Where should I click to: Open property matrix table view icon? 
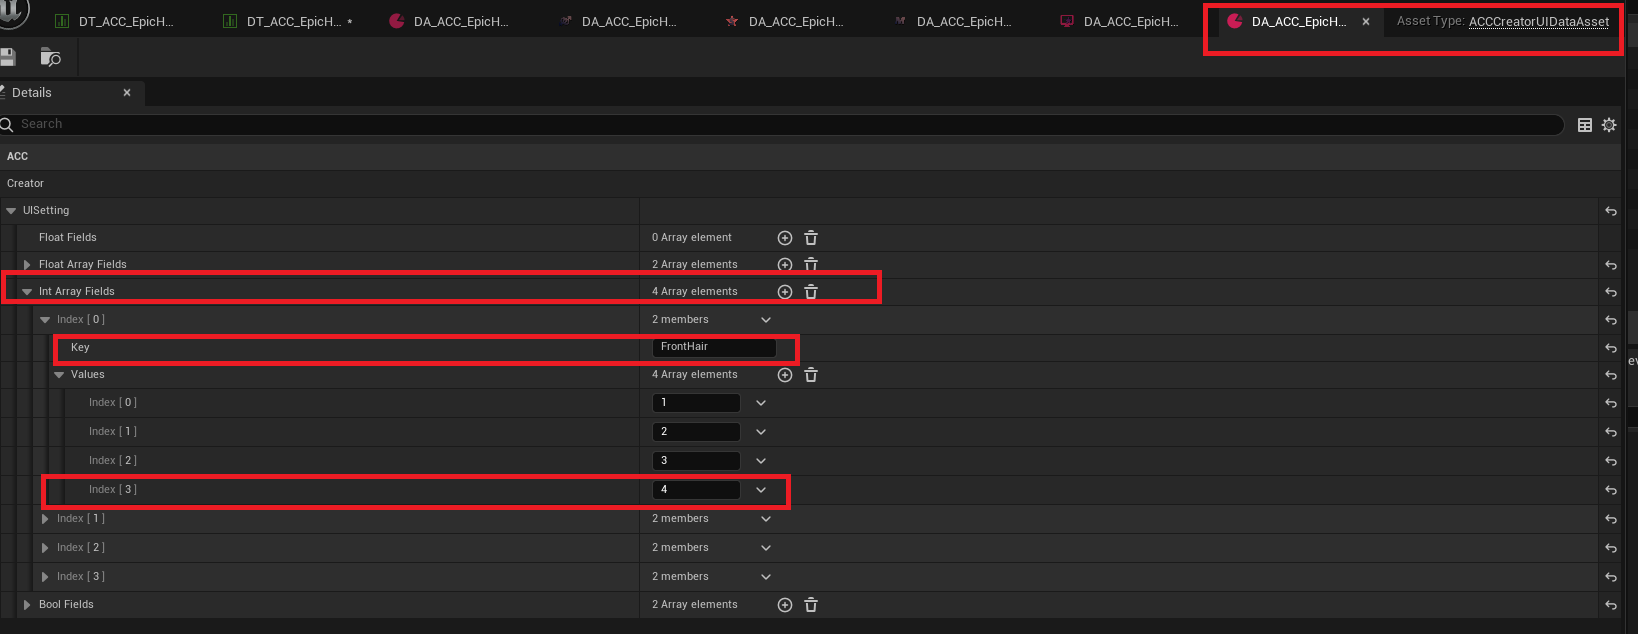[1585, 125]
